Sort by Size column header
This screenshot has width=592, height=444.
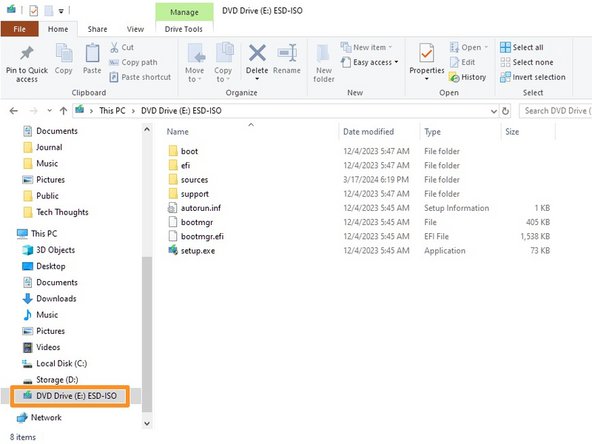click(x=512, y=132)
